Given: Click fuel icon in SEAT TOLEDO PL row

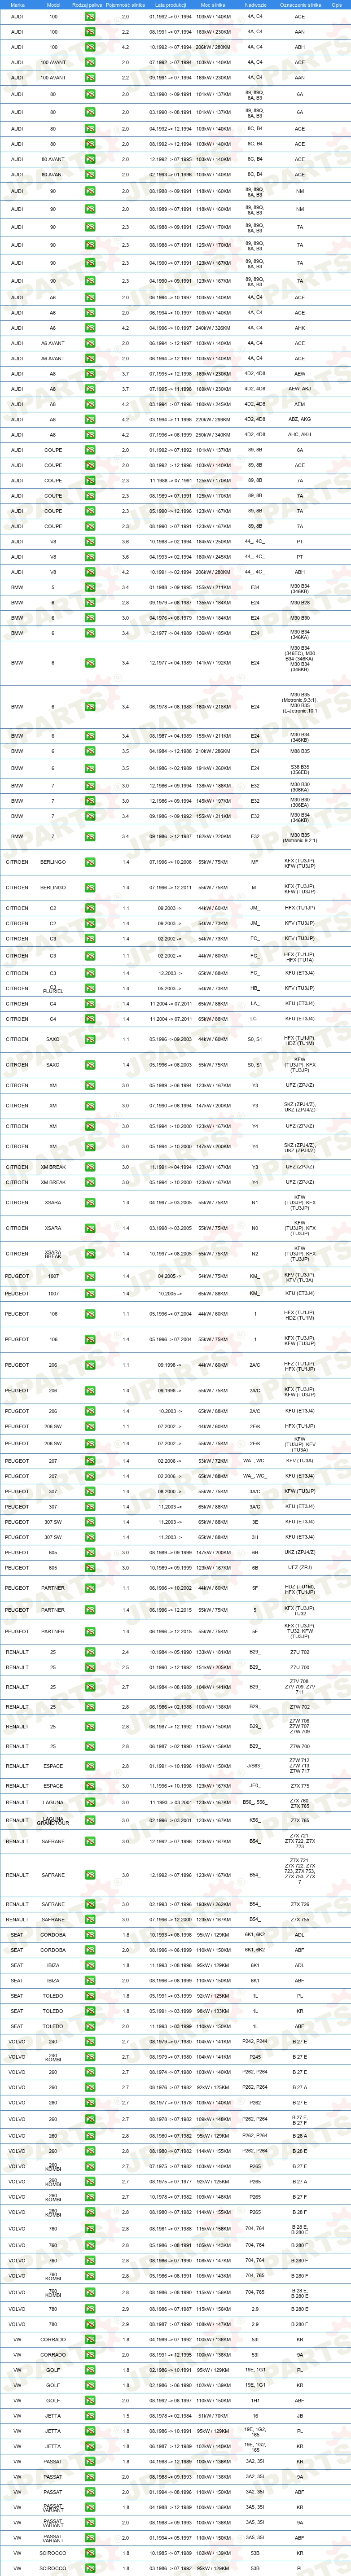Looking at the screenshot, I should click(90, 1996).
